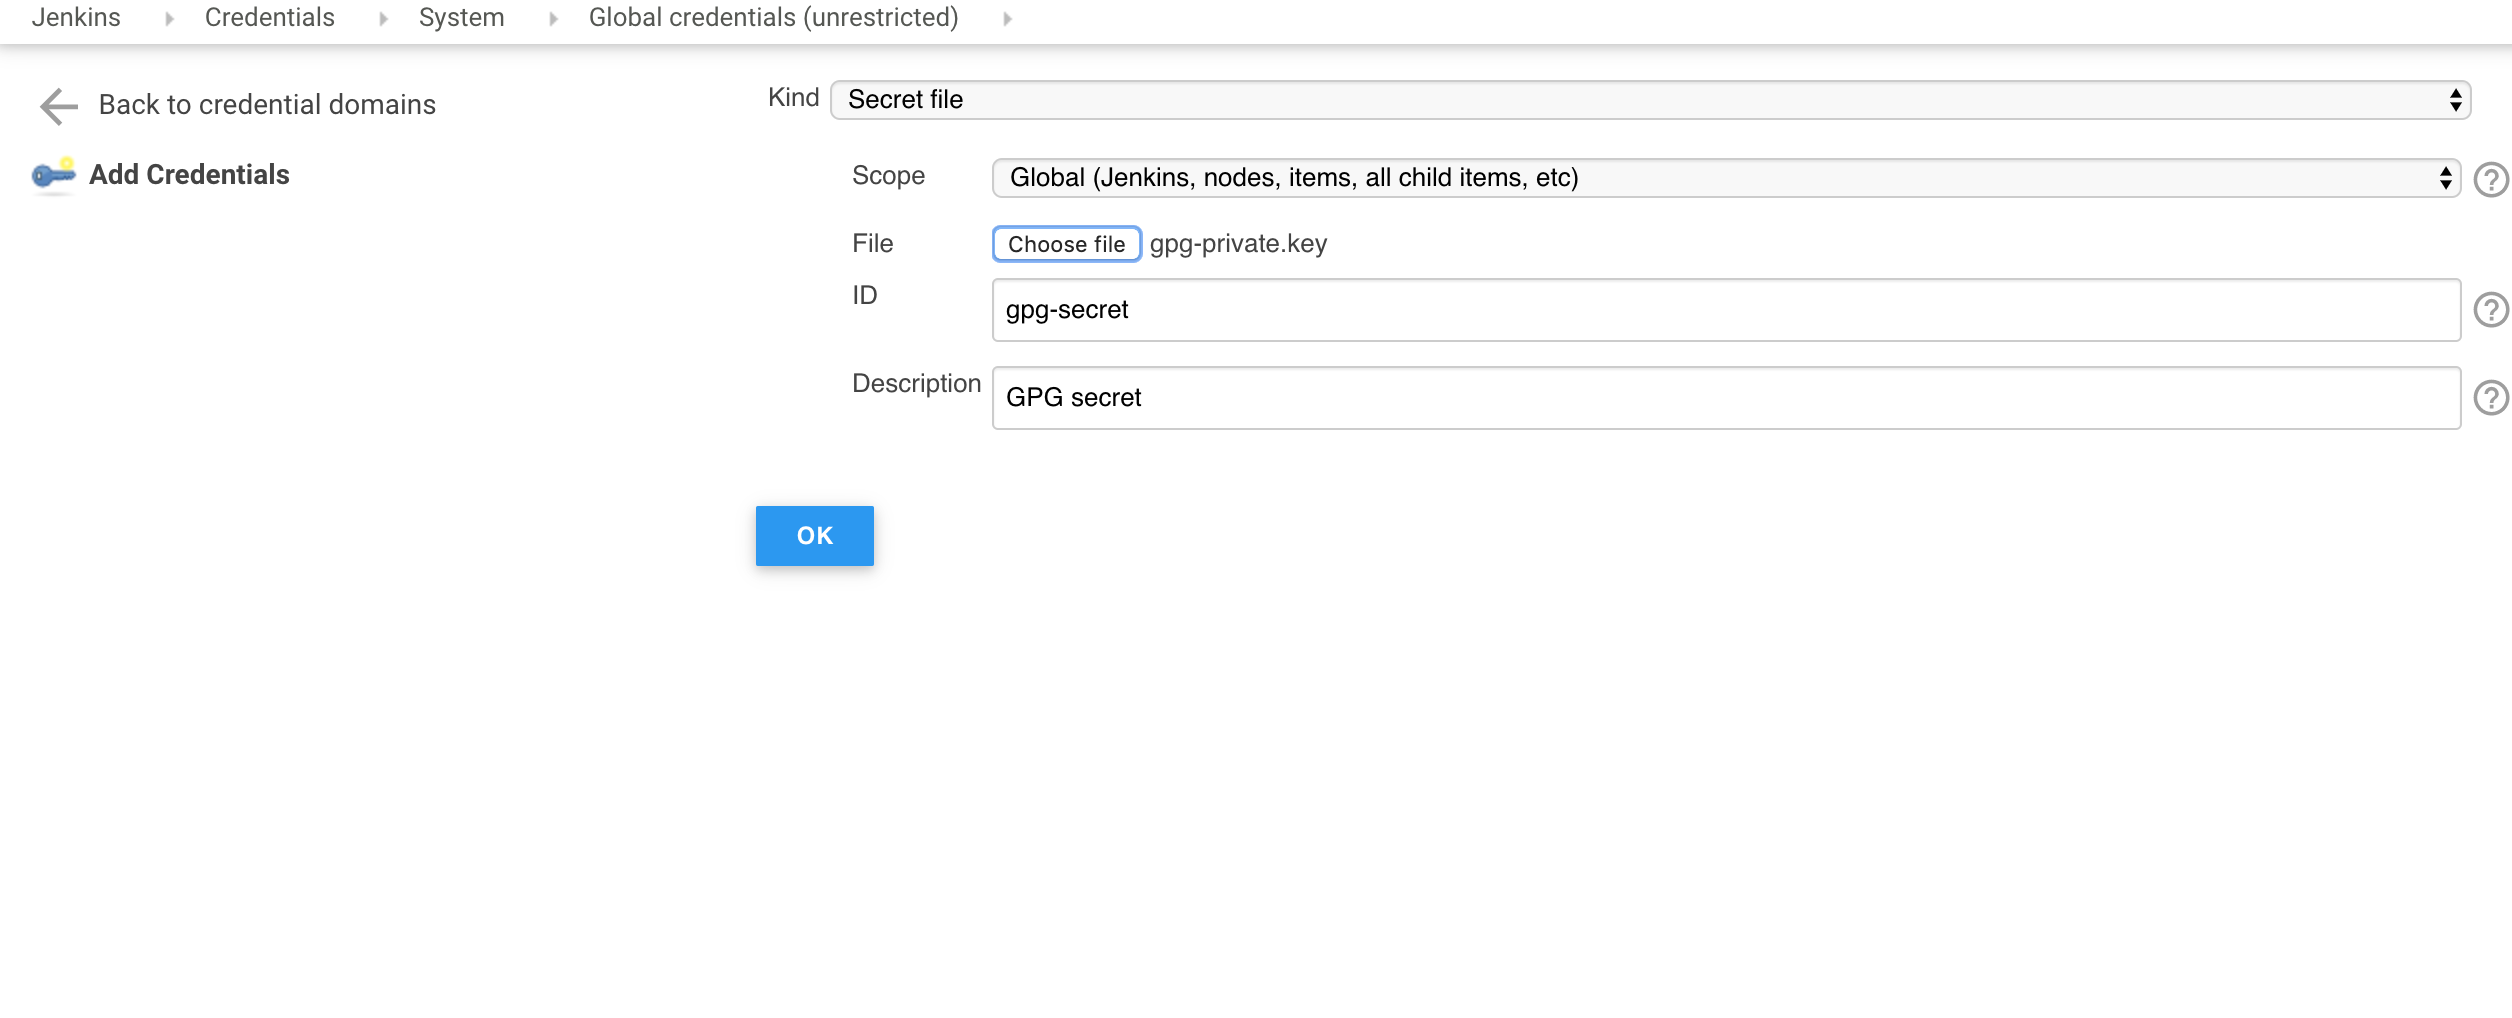Focus the Description field with GPG secret
The height and width of the screenshot is (1018, 2512).
[x=1725, y=398]
